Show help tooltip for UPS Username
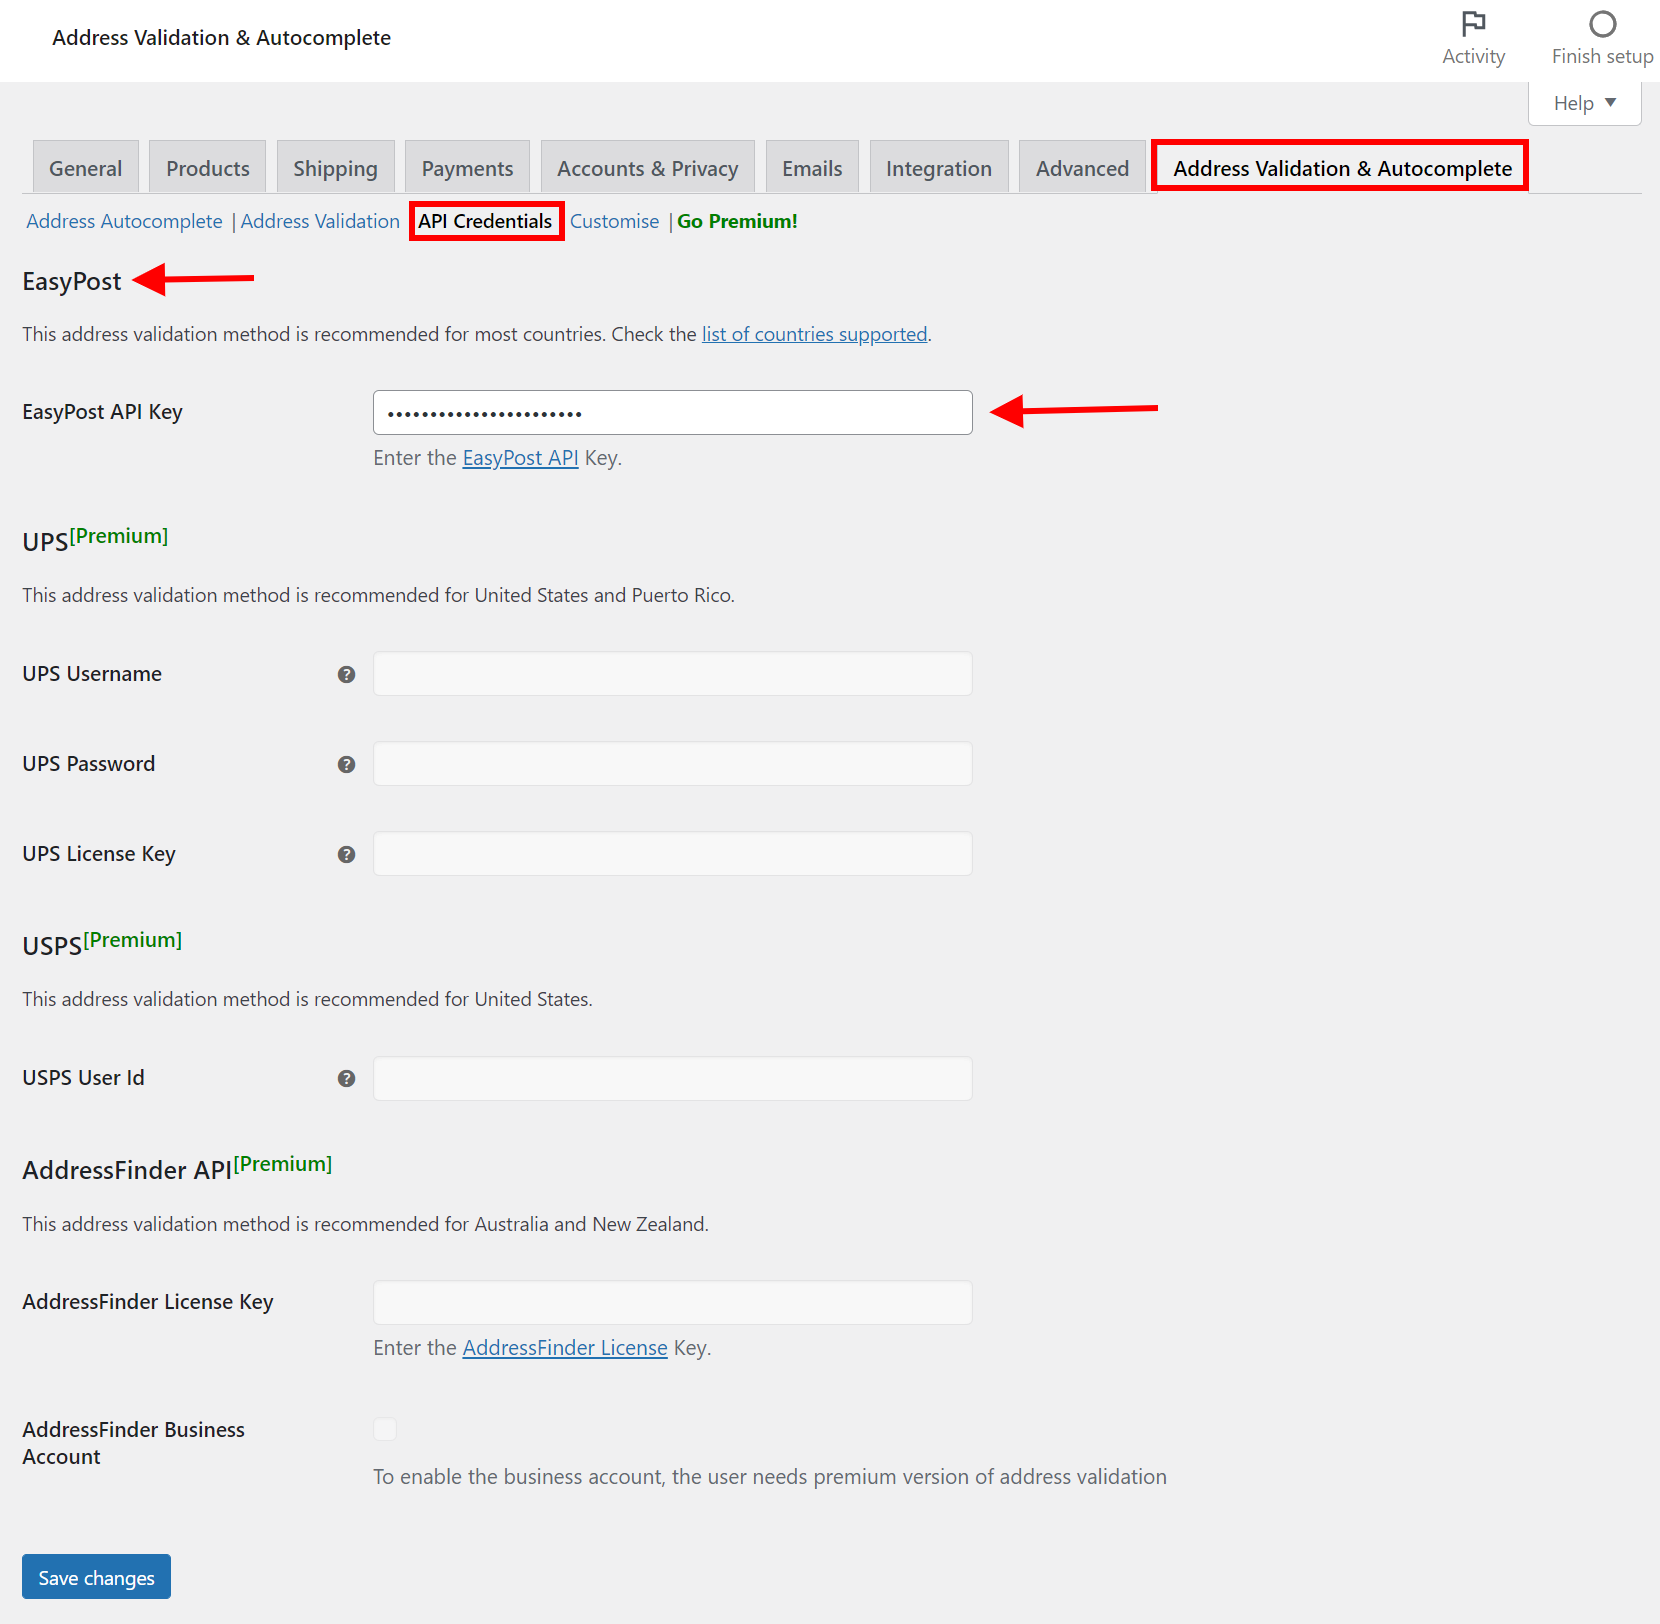This screenshot has width=1660, height=1624. (x=346, y=674)
